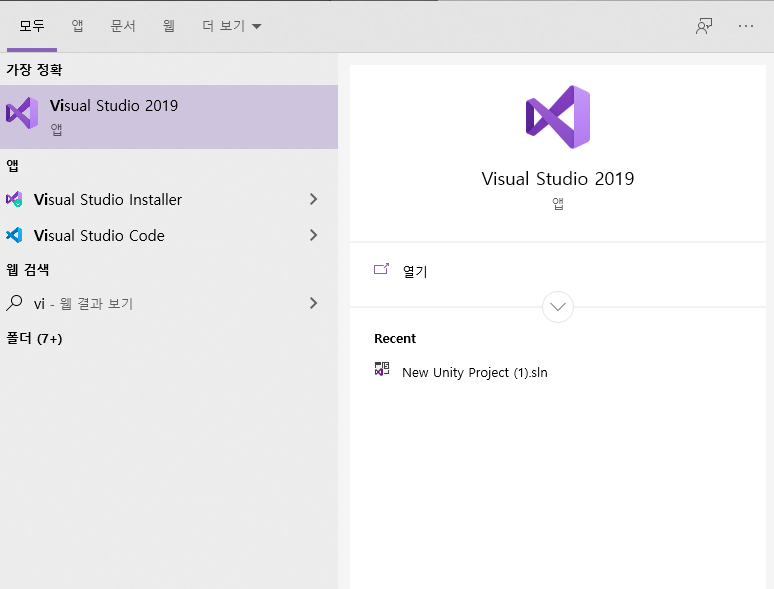Screen dimensions: 774x589
Task: Expand more actions with the round chevron button
Action: 558,307
